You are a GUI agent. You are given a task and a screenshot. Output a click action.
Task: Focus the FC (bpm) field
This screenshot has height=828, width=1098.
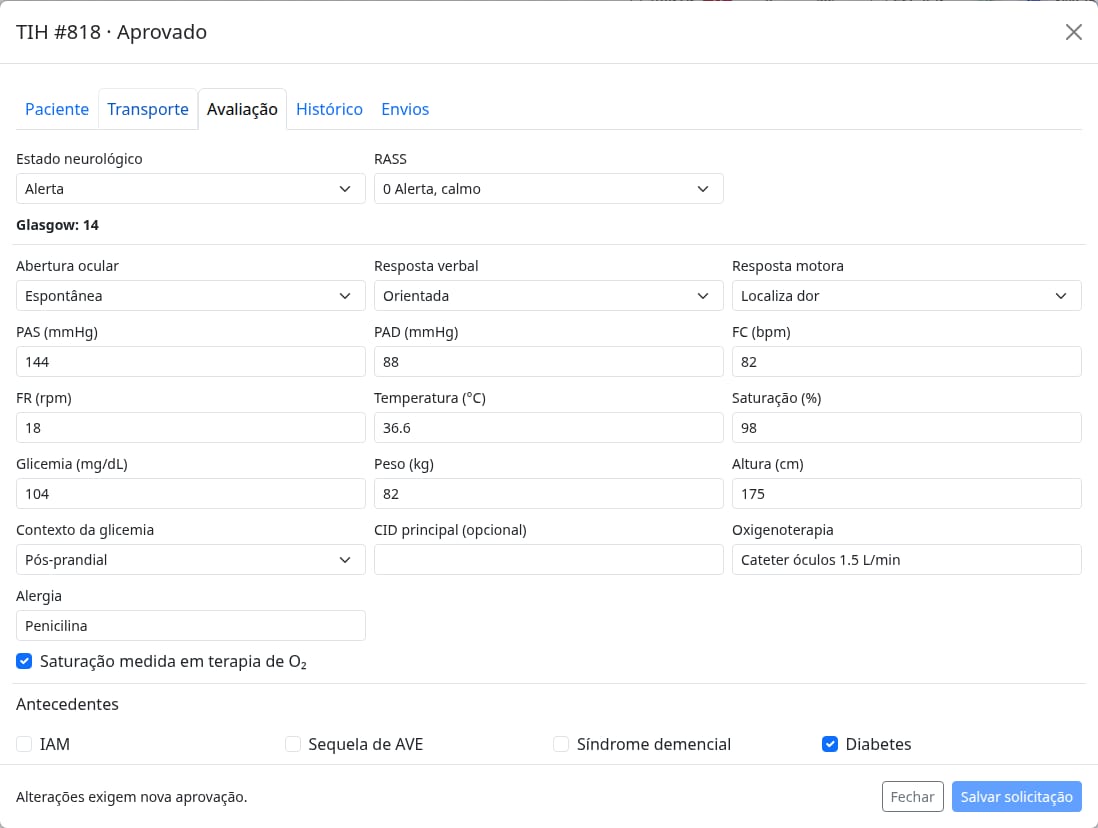point(906,361)
